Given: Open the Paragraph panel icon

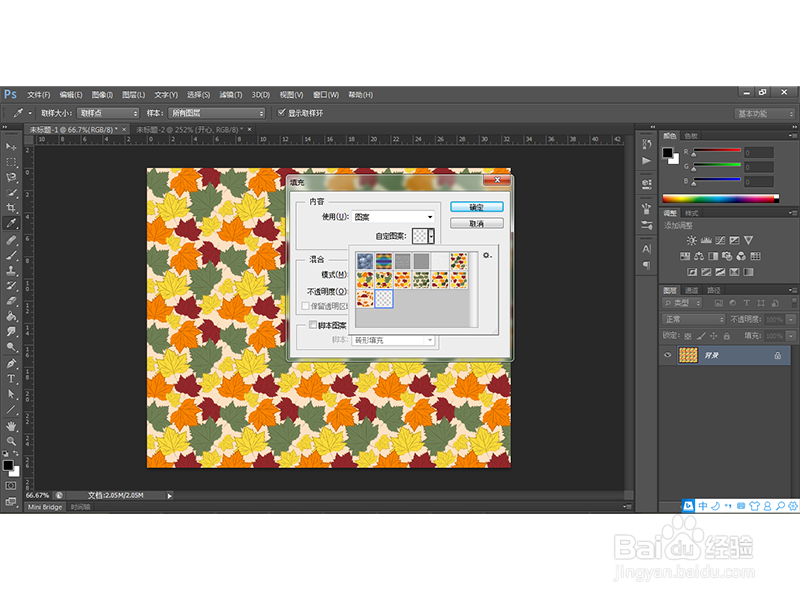Looking at the screenshot, I should click(x=646, y=265).
